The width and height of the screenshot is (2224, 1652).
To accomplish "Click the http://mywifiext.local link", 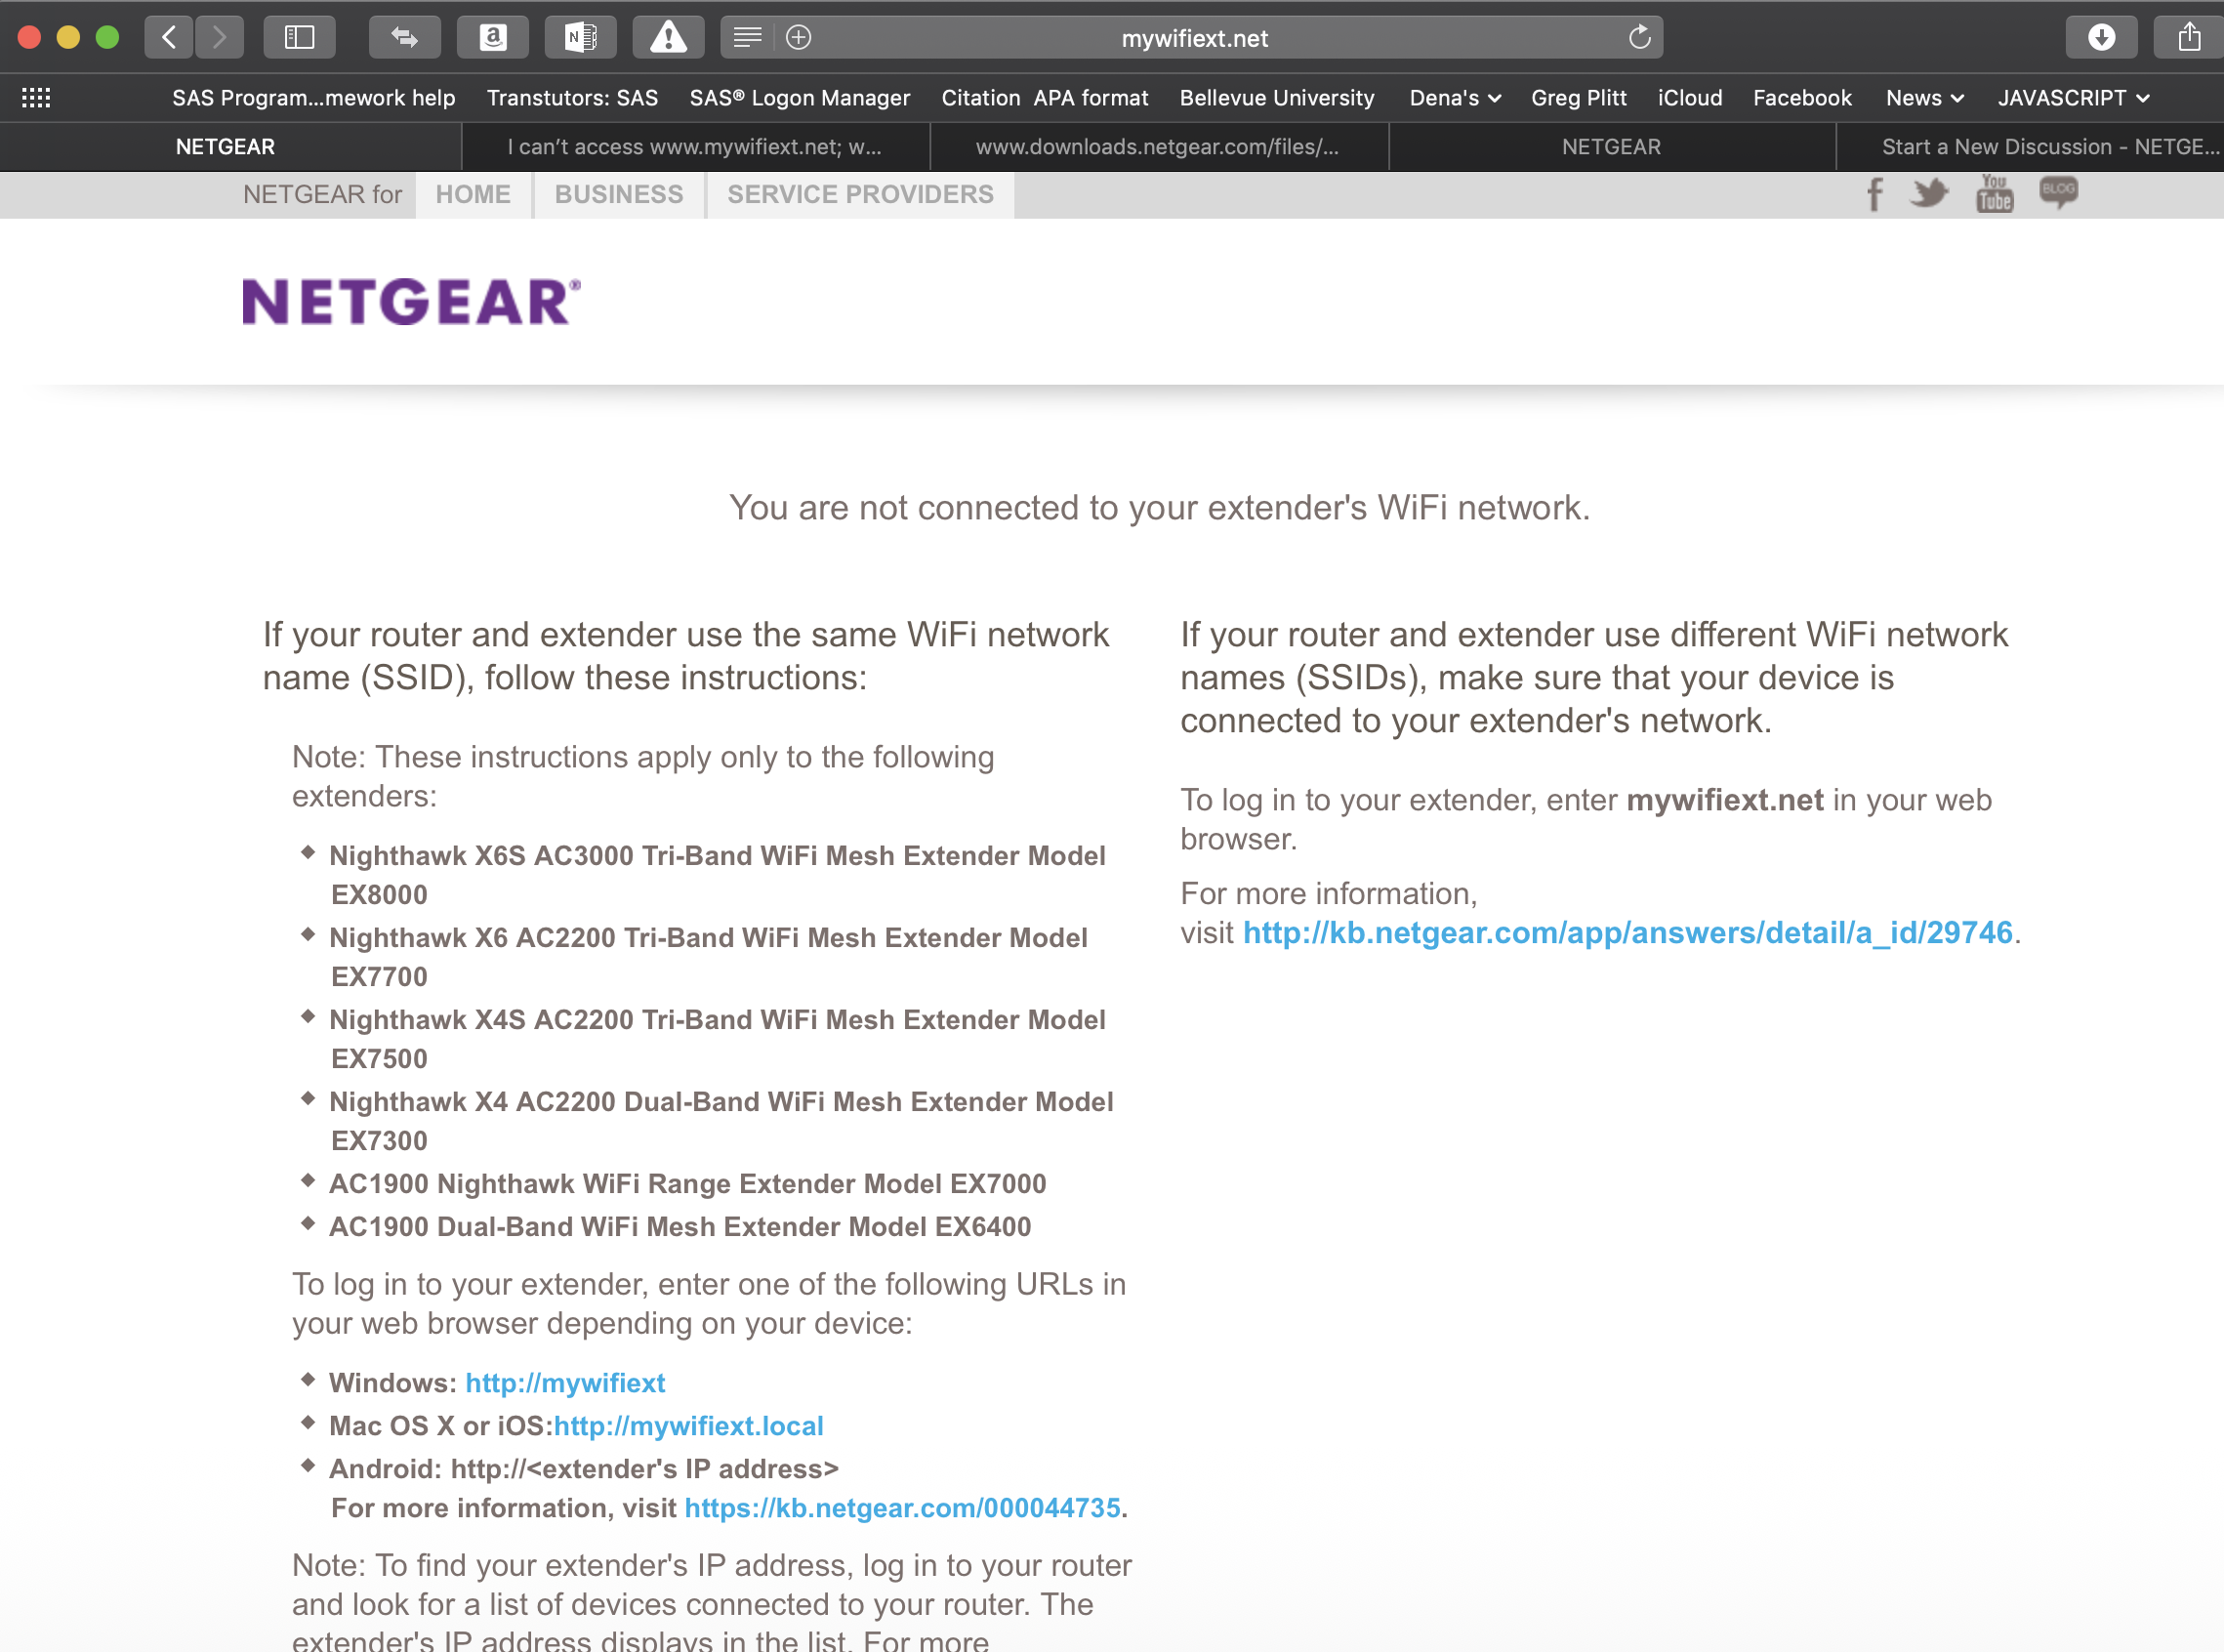I will 689,1426.
